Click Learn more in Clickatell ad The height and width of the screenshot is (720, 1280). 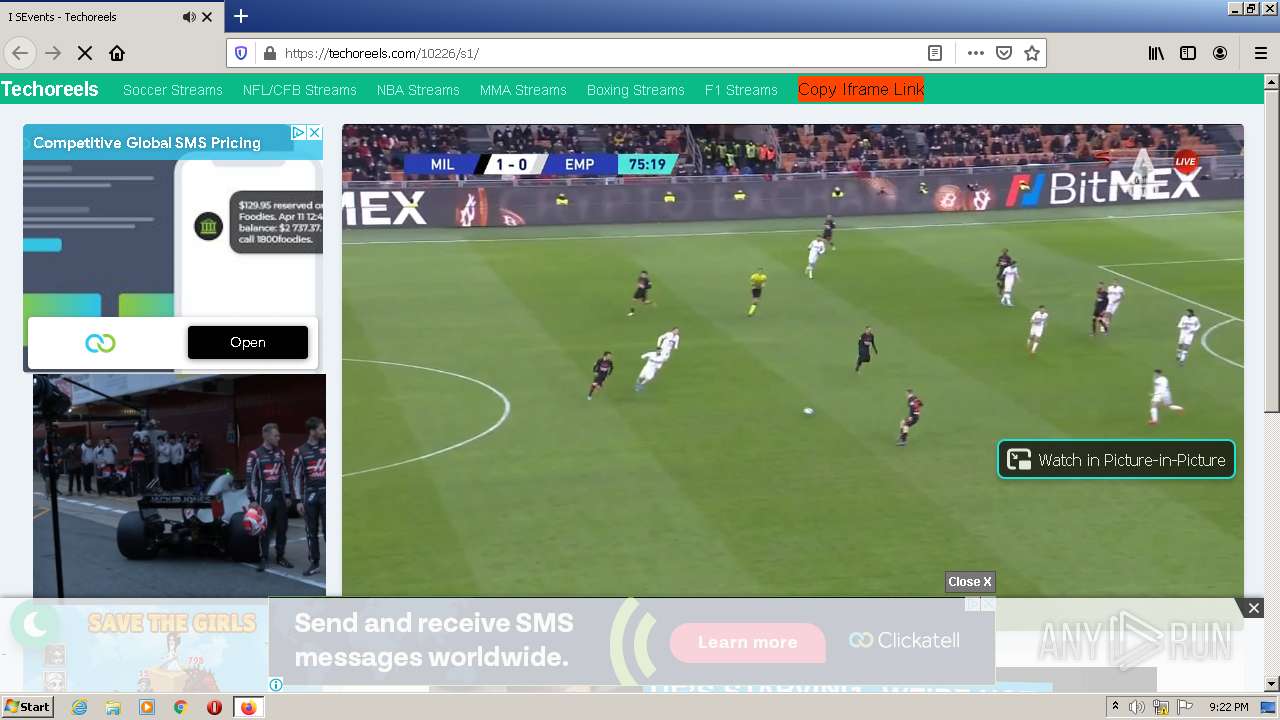click(x=747, y=642)
